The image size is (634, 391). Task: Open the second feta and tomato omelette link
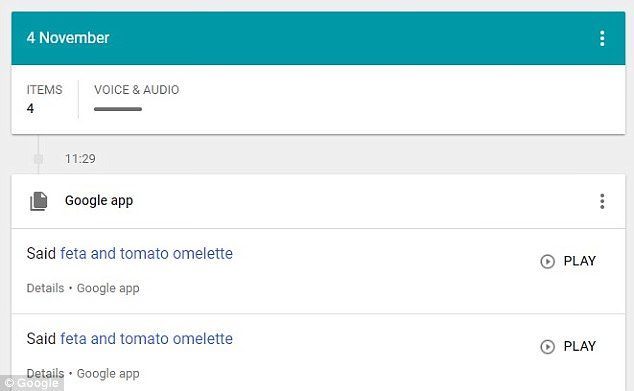pos(146,339)
